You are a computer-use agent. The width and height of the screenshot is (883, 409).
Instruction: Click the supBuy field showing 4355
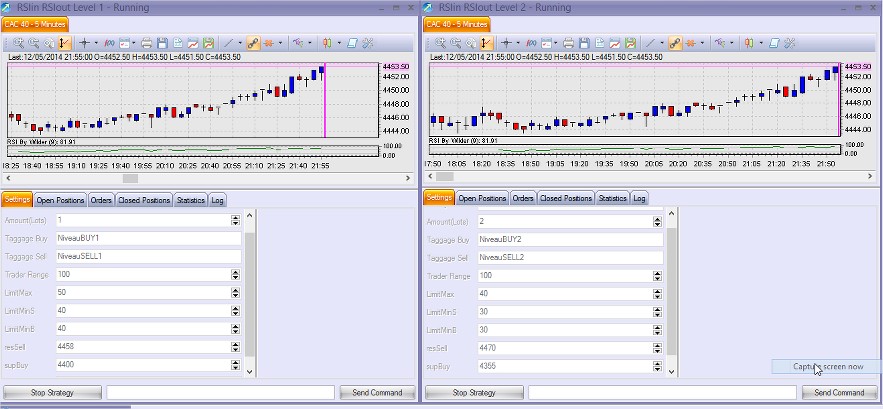click(x=570, y=366)
